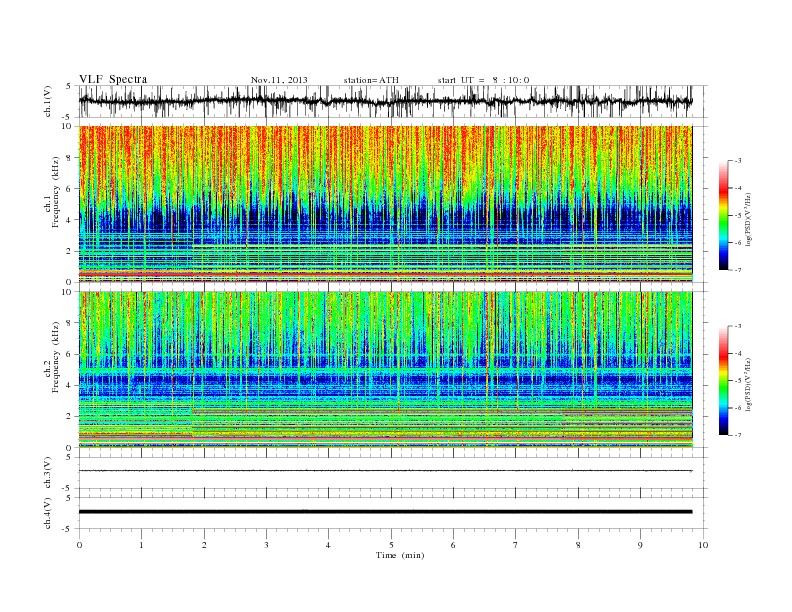792x612 pixels.
Task: Click the "ch.3(V)" axis label
Action: pyautogui.click(x=48, y=473)
